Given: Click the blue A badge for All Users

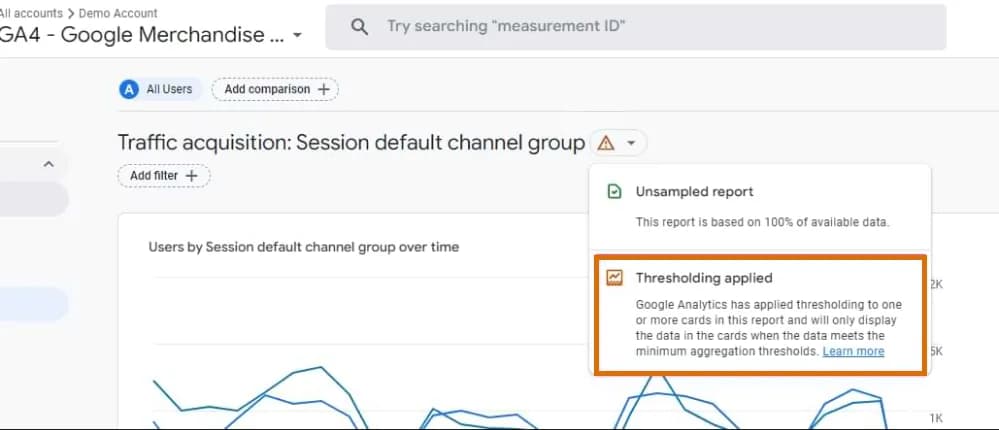Looking at the screenshot, I should [129, 89].
